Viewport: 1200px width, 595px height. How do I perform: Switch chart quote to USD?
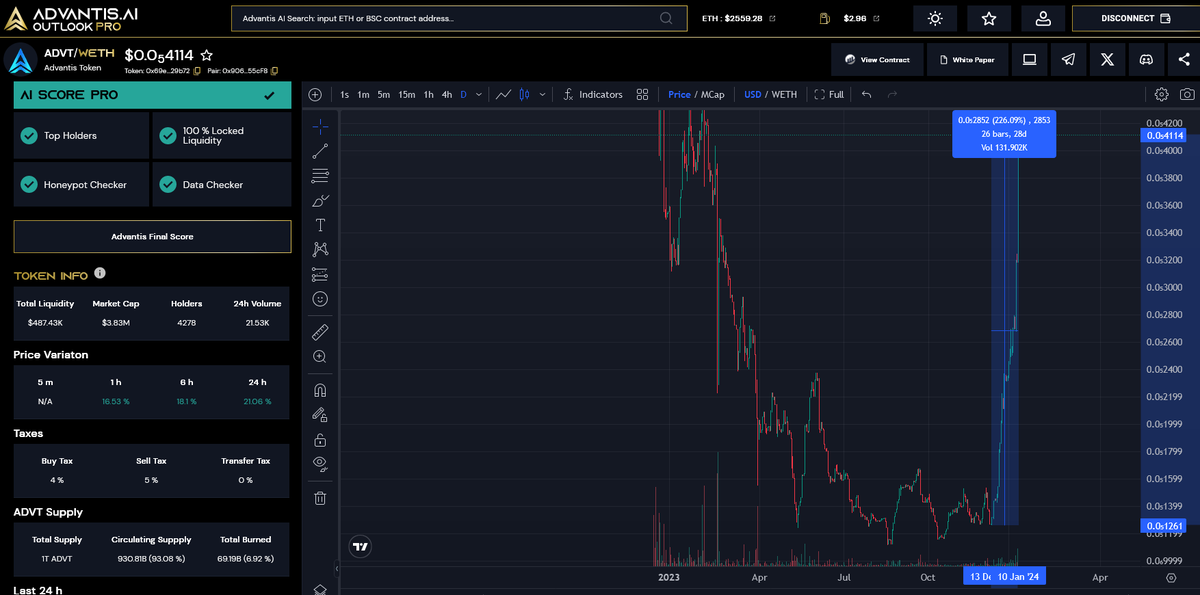[x=752, y=95]
